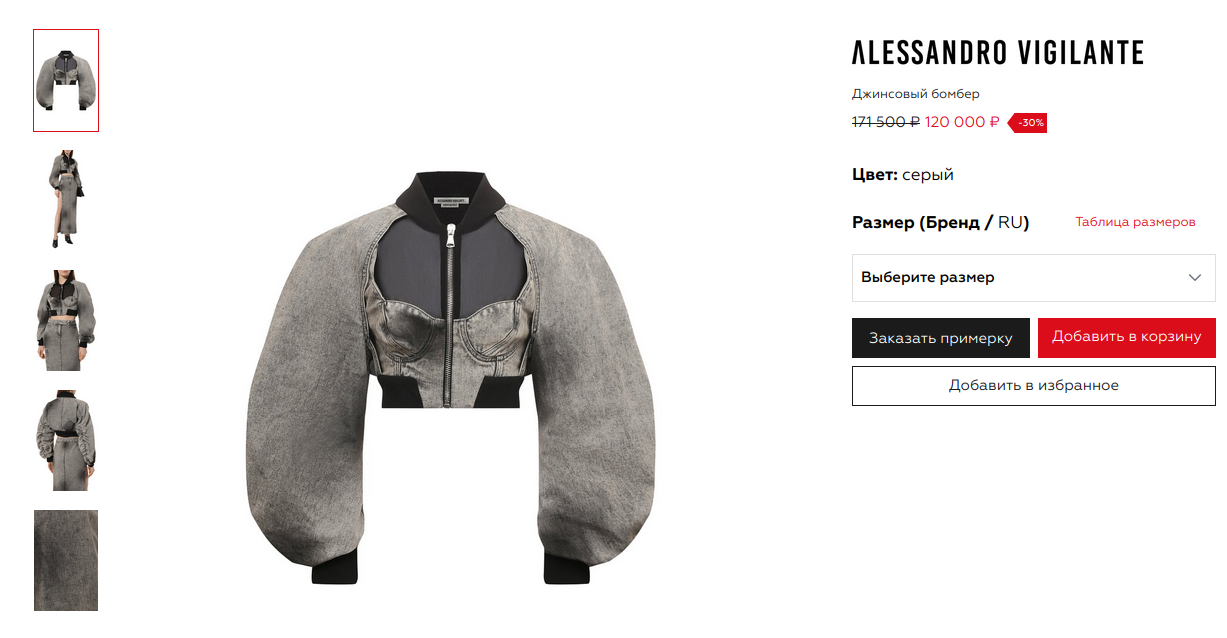This screenshot has height=638, width=1227.
Task: Click the main jacket product image
Action: pos(453,378)
